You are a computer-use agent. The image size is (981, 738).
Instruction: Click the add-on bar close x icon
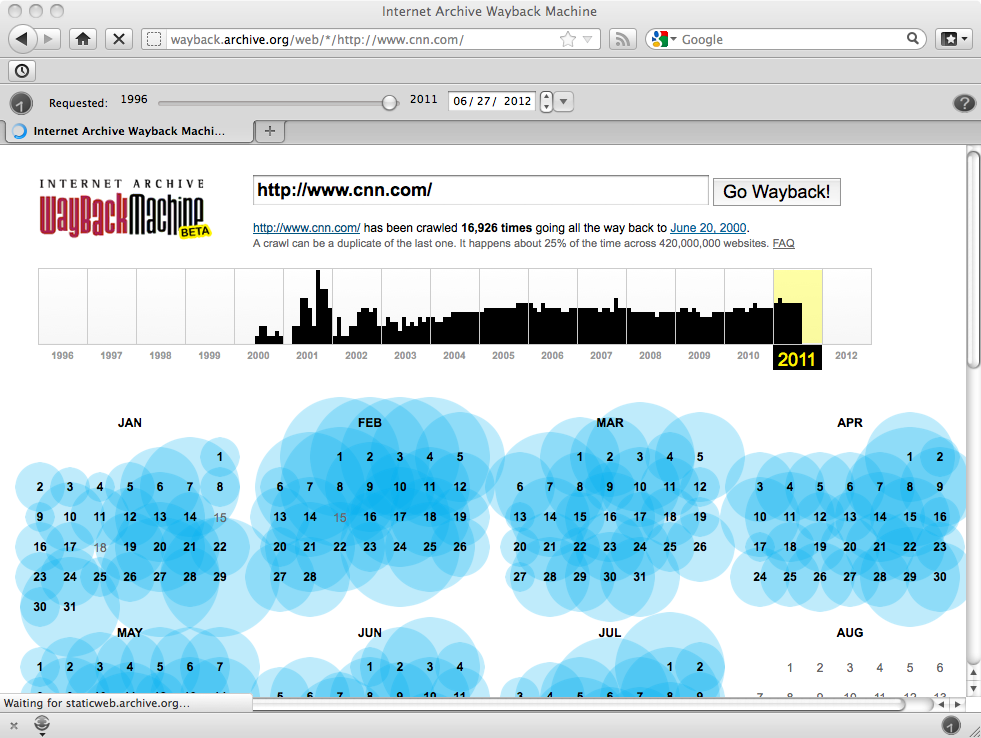click(x=14, y=725)
